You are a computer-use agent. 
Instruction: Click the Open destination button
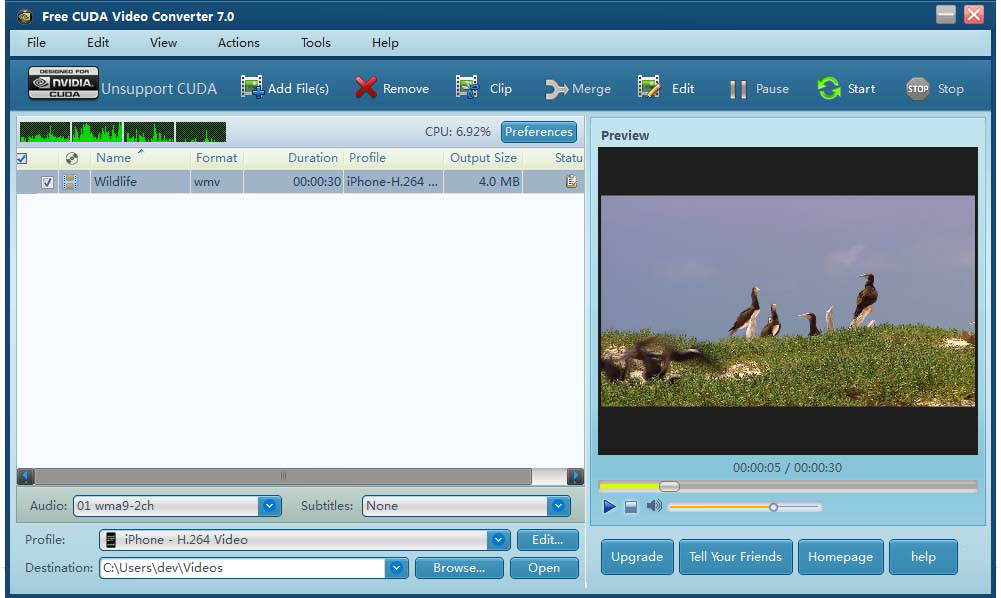(x=544, y=568)
